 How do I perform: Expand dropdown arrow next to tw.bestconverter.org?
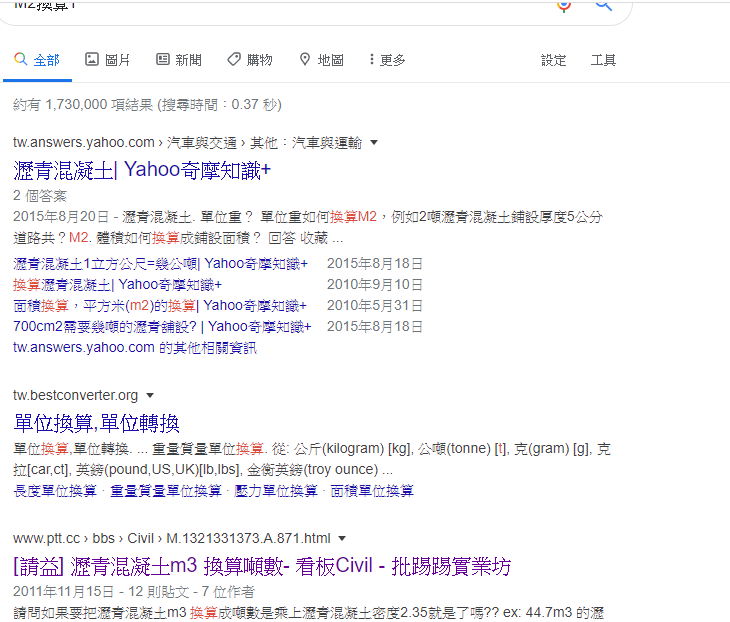click(x=149, y=396)
